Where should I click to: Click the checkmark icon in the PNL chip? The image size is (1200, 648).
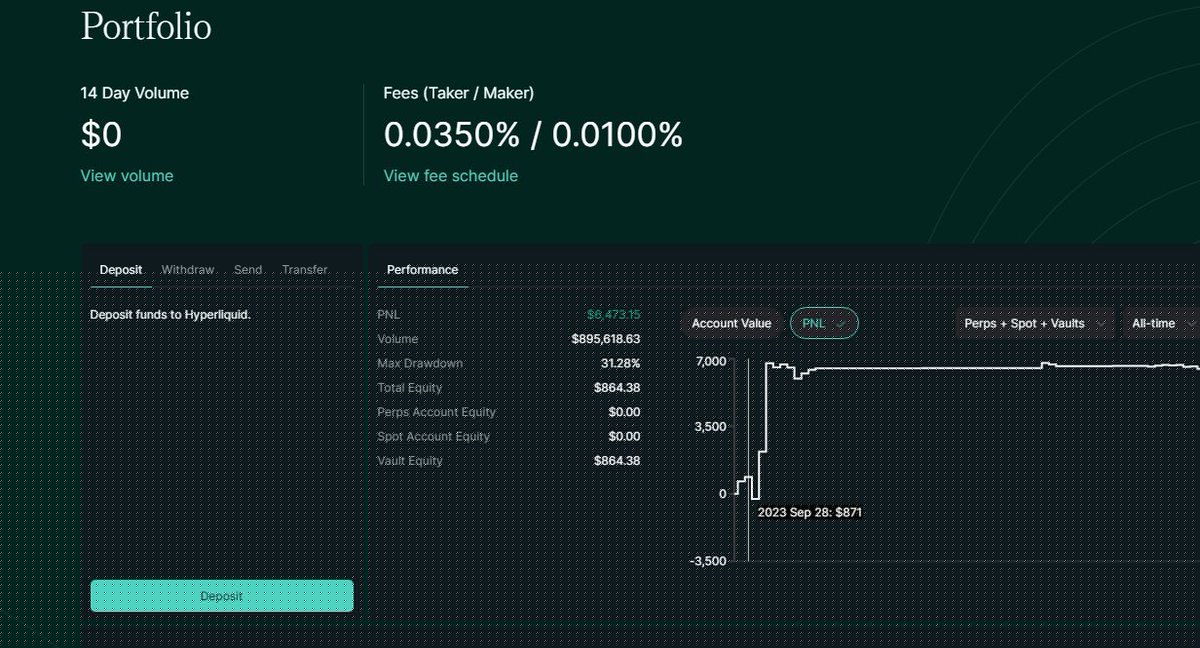pyautogui.click(x=841, y=324)
